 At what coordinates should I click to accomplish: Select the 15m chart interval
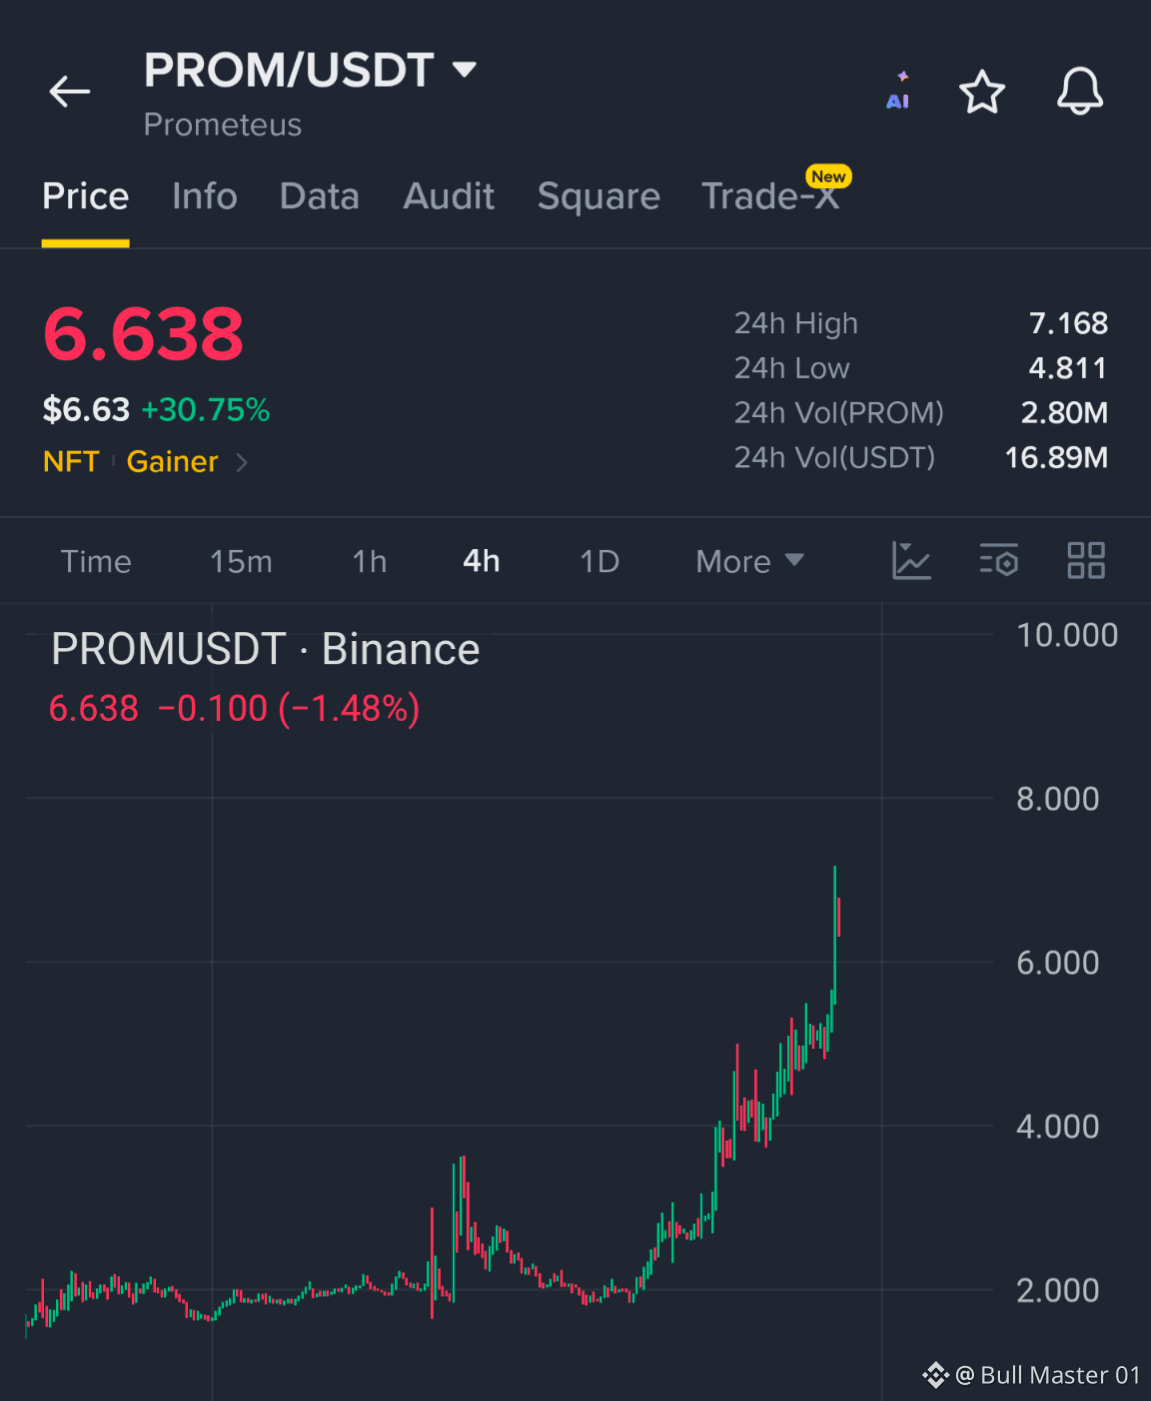[241, 561]
